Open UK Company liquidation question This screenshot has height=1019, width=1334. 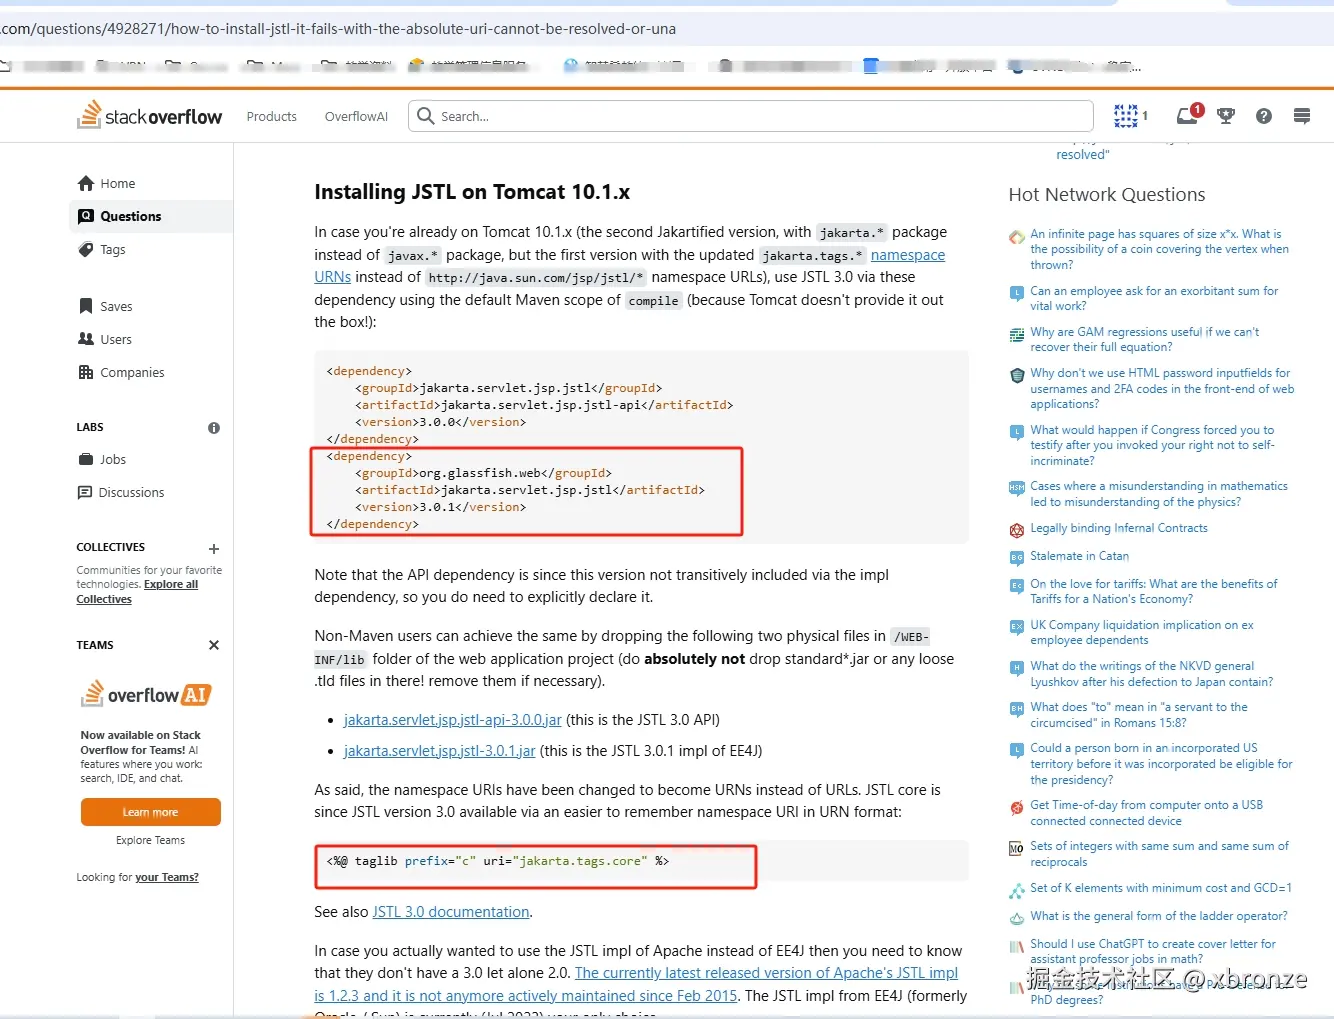(1142, 632)
